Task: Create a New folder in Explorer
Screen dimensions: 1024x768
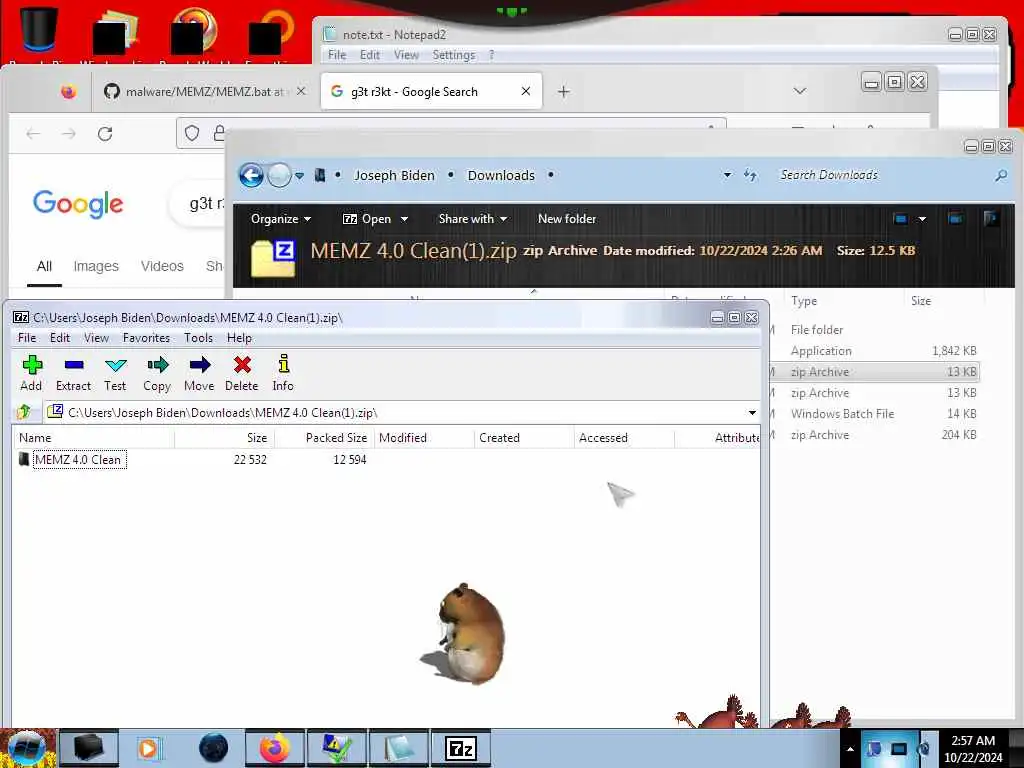Action: click(x=567, y=219)
